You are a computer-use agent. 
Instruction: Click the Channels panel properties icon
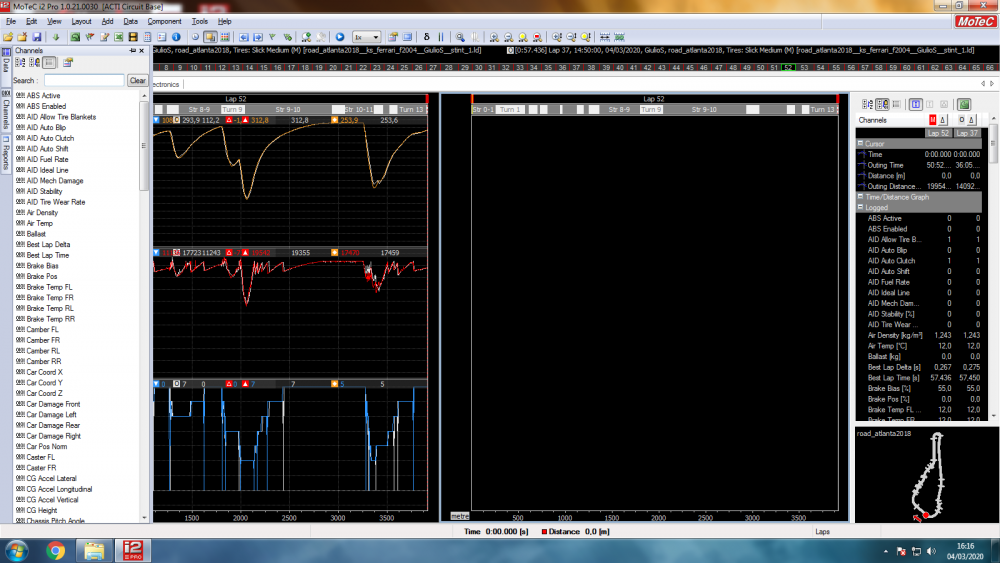(68, 62)
